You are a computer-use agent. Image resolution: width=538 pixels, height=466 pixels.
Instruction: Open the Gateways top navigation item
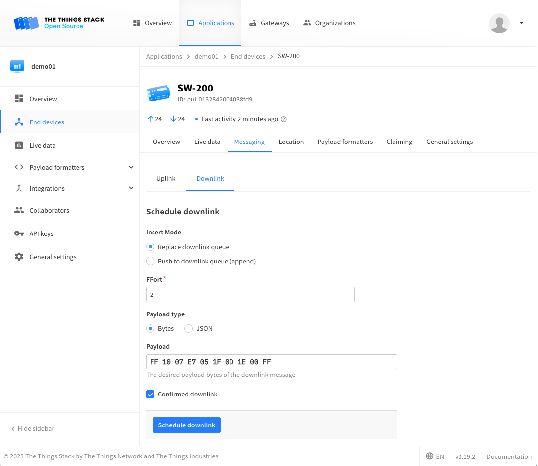point(269,23)
